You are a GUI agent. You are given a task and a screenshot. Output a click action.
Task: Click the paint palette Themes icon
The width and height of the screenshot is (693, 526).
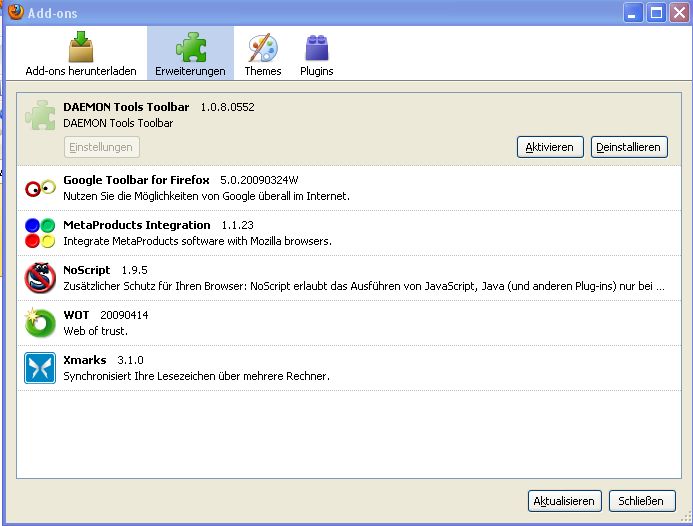pos(263,47)
